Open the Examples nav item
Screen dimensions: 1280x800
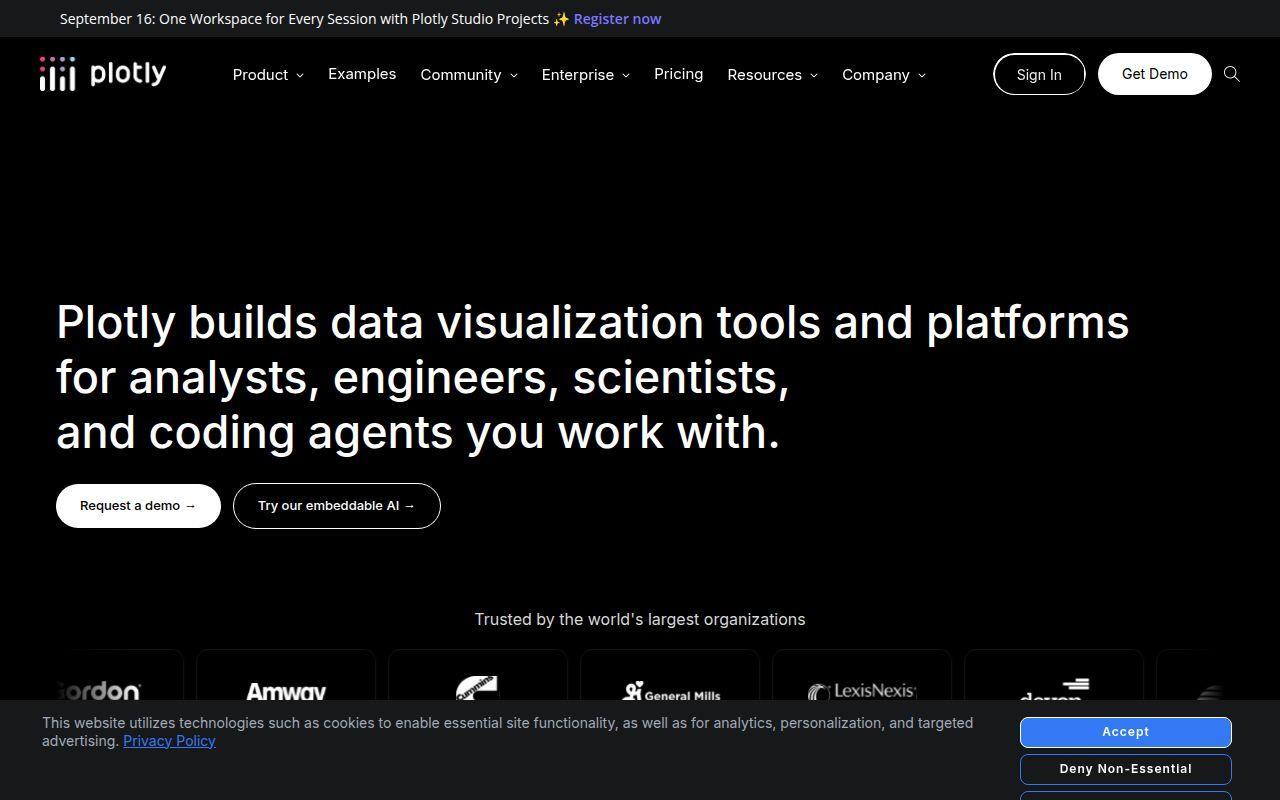pyautogui.click(x=362, y=74)
